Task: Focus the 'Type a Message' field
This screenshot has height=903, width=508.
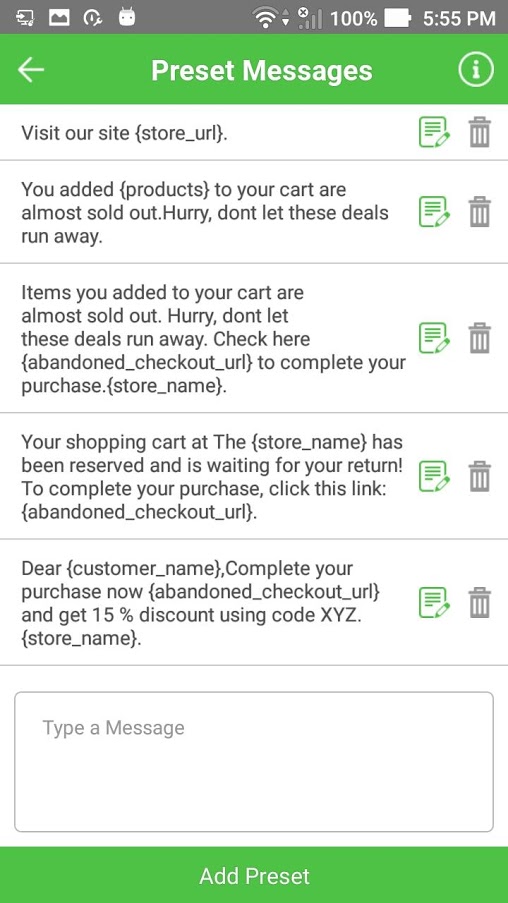Action: [x=254, y=762]
